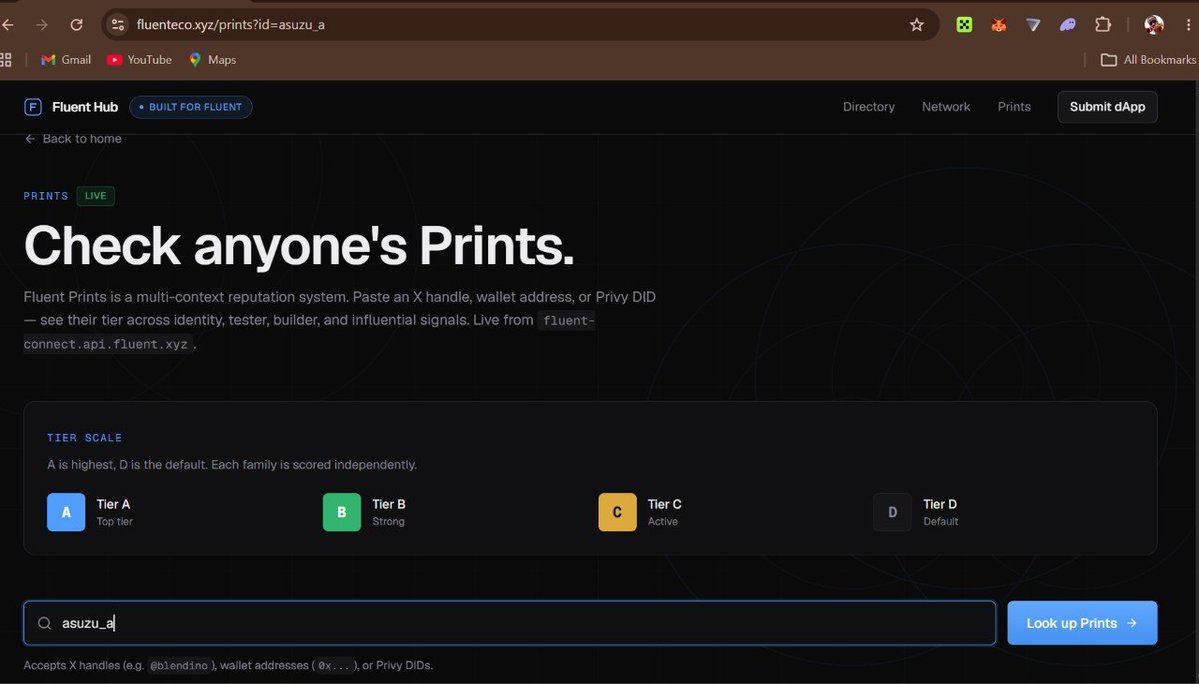
Task: Click the Fluent Hub site title
Action: click(85, 107)
